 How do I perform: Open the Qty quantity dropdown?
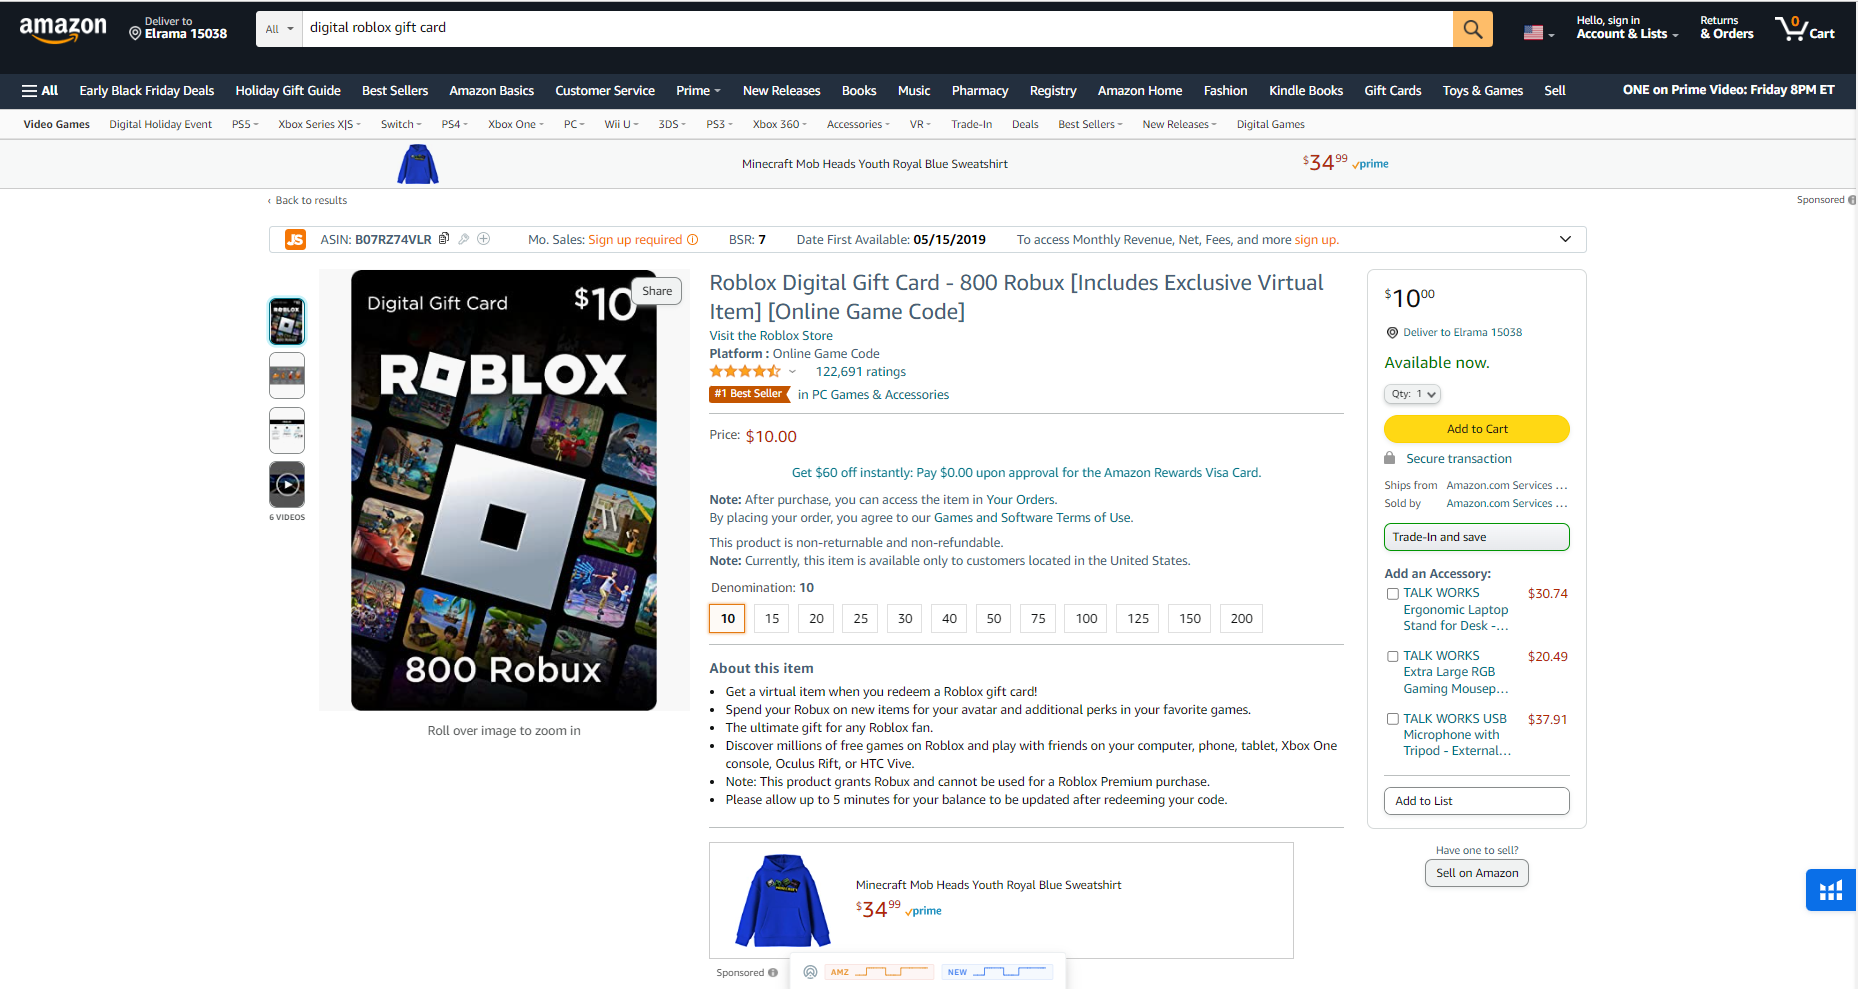pyautogui.click(x=1412, y=394)
